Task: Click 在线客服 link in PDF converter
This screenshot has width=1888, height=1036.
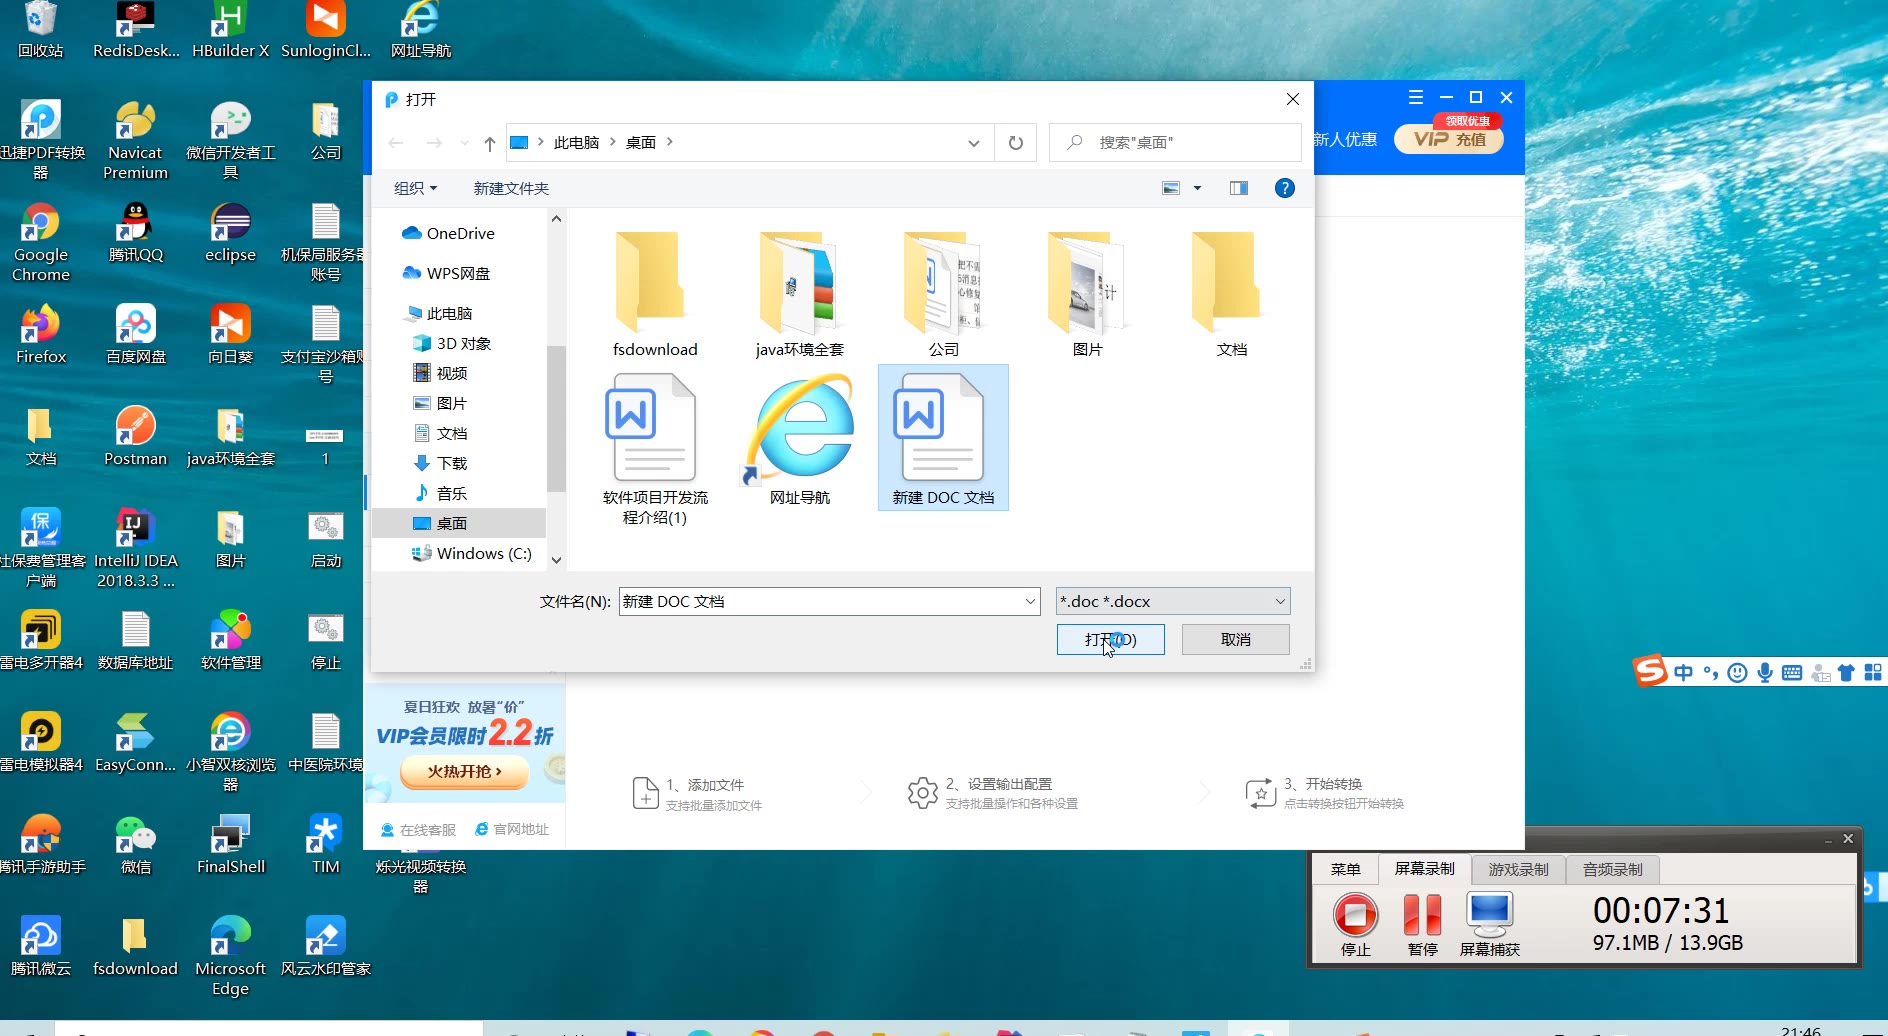Action: [x=418, y=830]
